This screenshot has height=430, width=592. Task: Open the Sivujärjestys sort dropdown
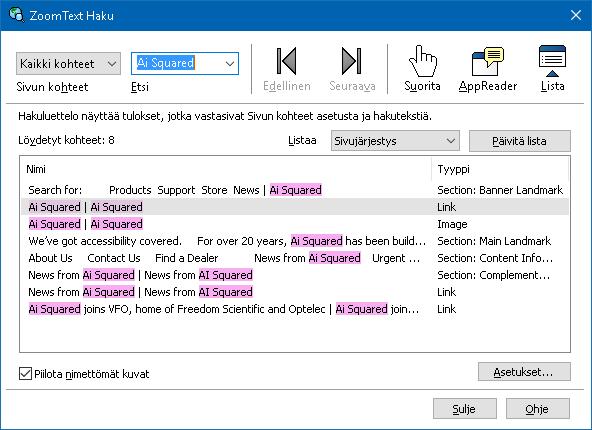point(395,141)
